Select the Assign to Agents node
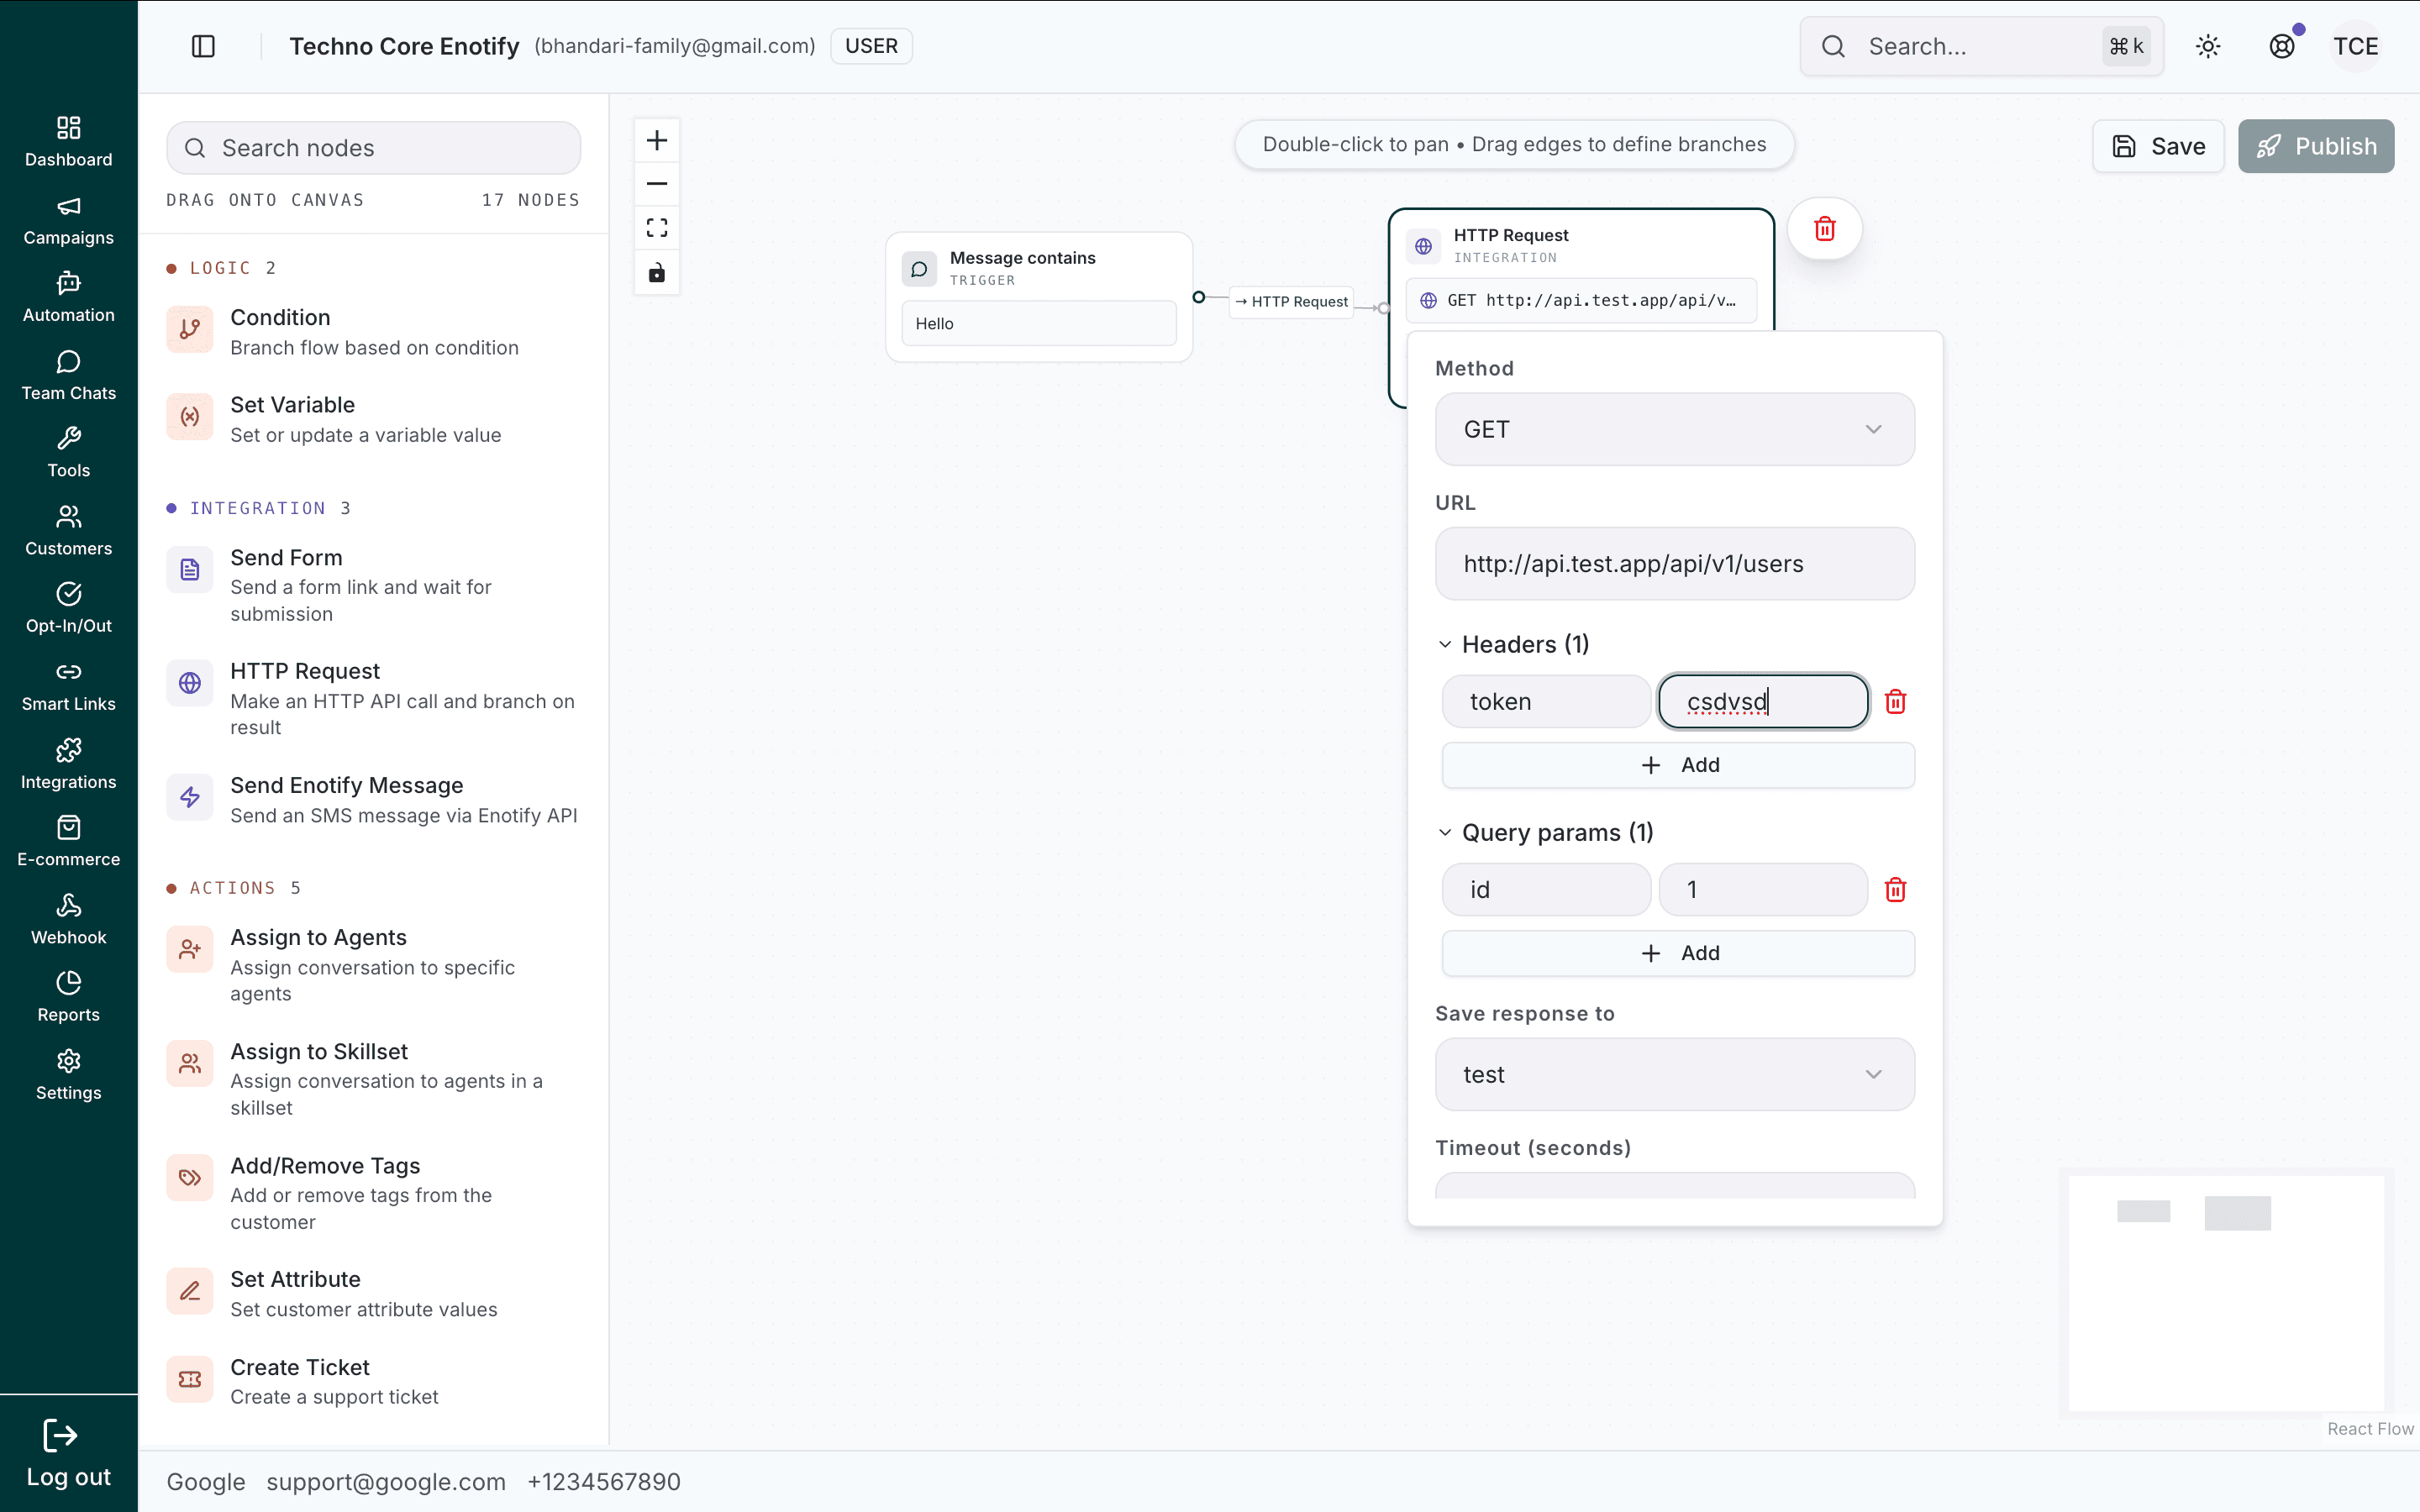 374,964
